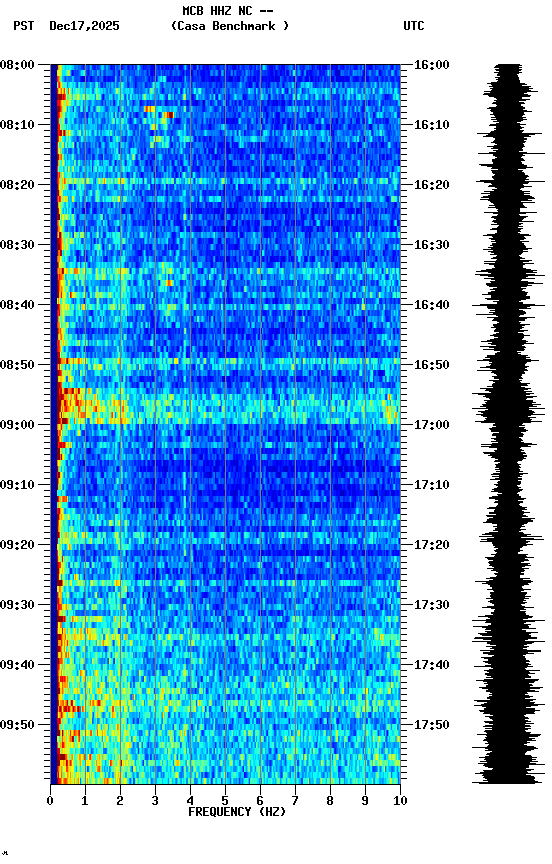Click the 'Casa Benchmark' station name
Viewport: 552px width, 864px height.
230,26
